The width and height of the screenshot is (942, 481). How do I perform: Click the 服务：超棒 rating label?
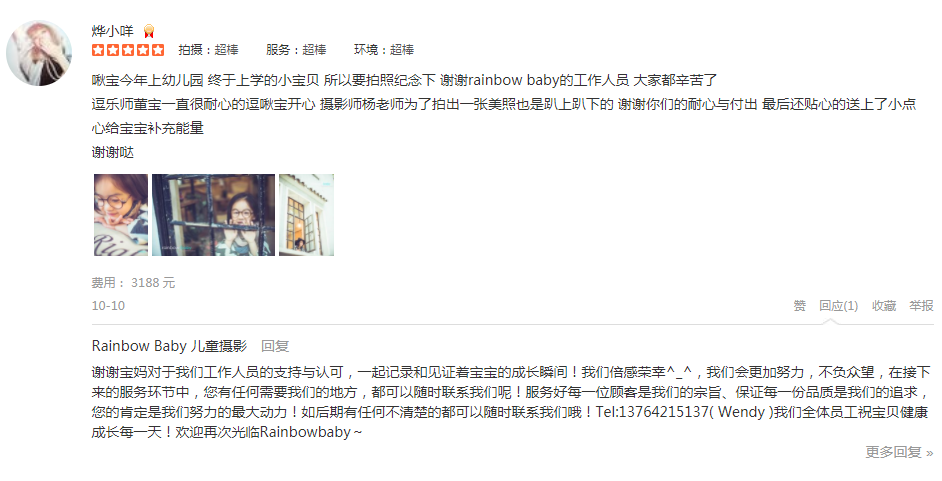point(296,50)
